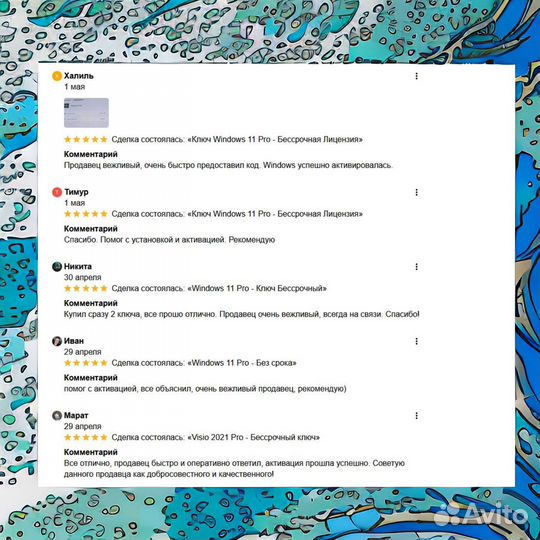Open the three-dot menu for Марат's review
The width and height of the screenshot is (540, 540).
tap(416, 416)
